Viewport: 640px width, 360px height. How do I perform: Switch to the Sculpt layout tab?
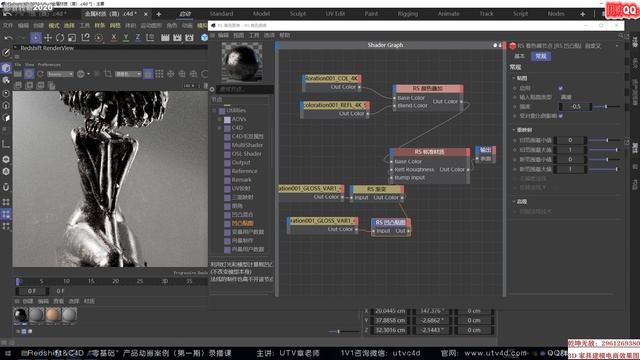298,13
